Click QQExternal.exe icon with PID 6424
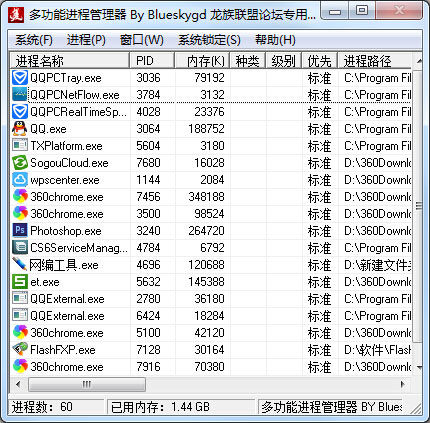This screenshot has width=430, height=423. coord(20,316)
